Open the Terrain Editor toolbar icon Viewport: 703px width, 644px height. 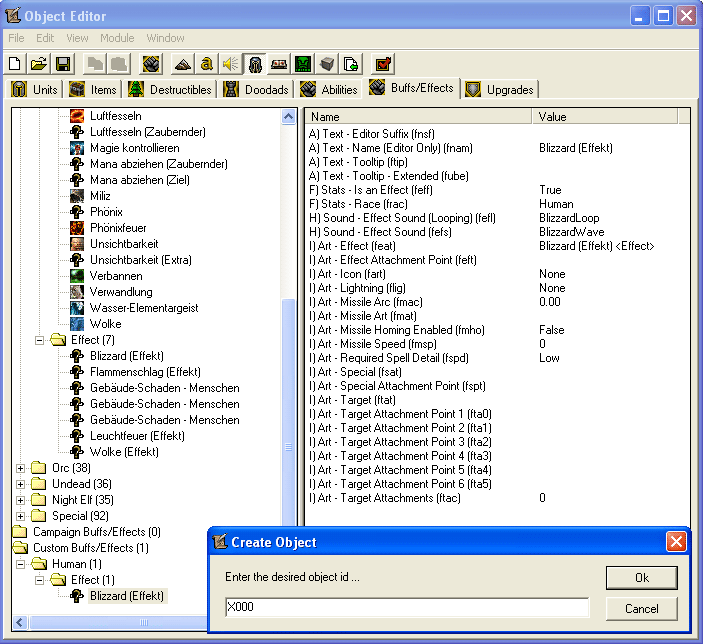click(x=182, y=64)
